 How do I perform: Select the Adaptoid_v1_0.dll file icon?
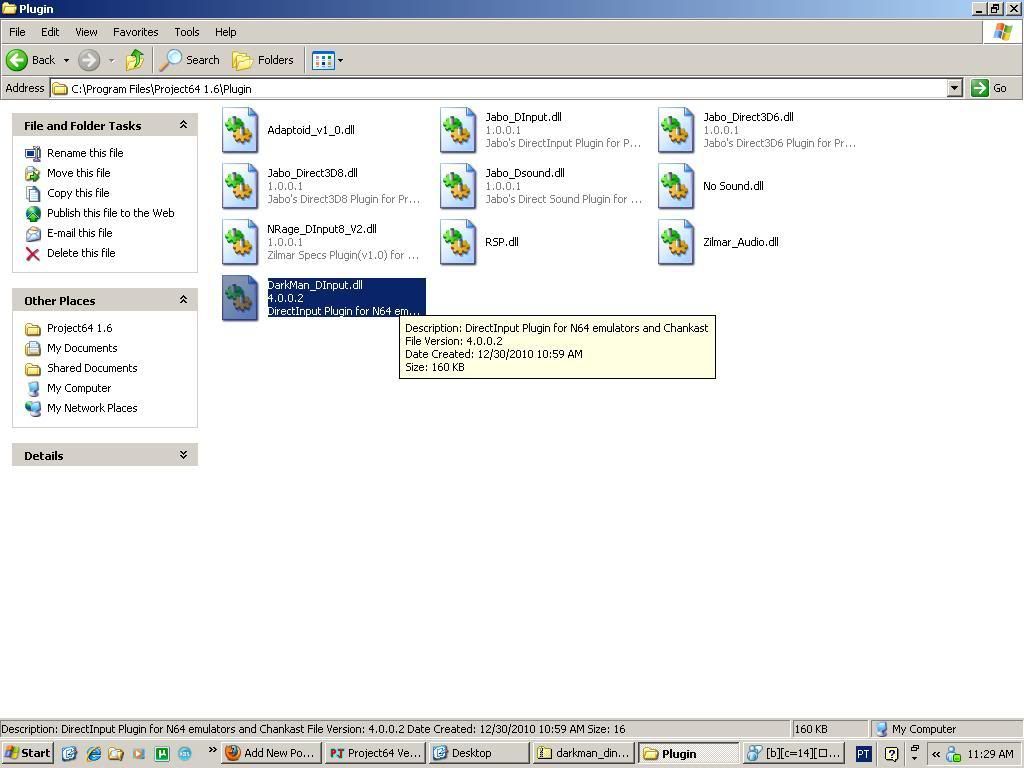pyautogui.click(x=240, y=130)
